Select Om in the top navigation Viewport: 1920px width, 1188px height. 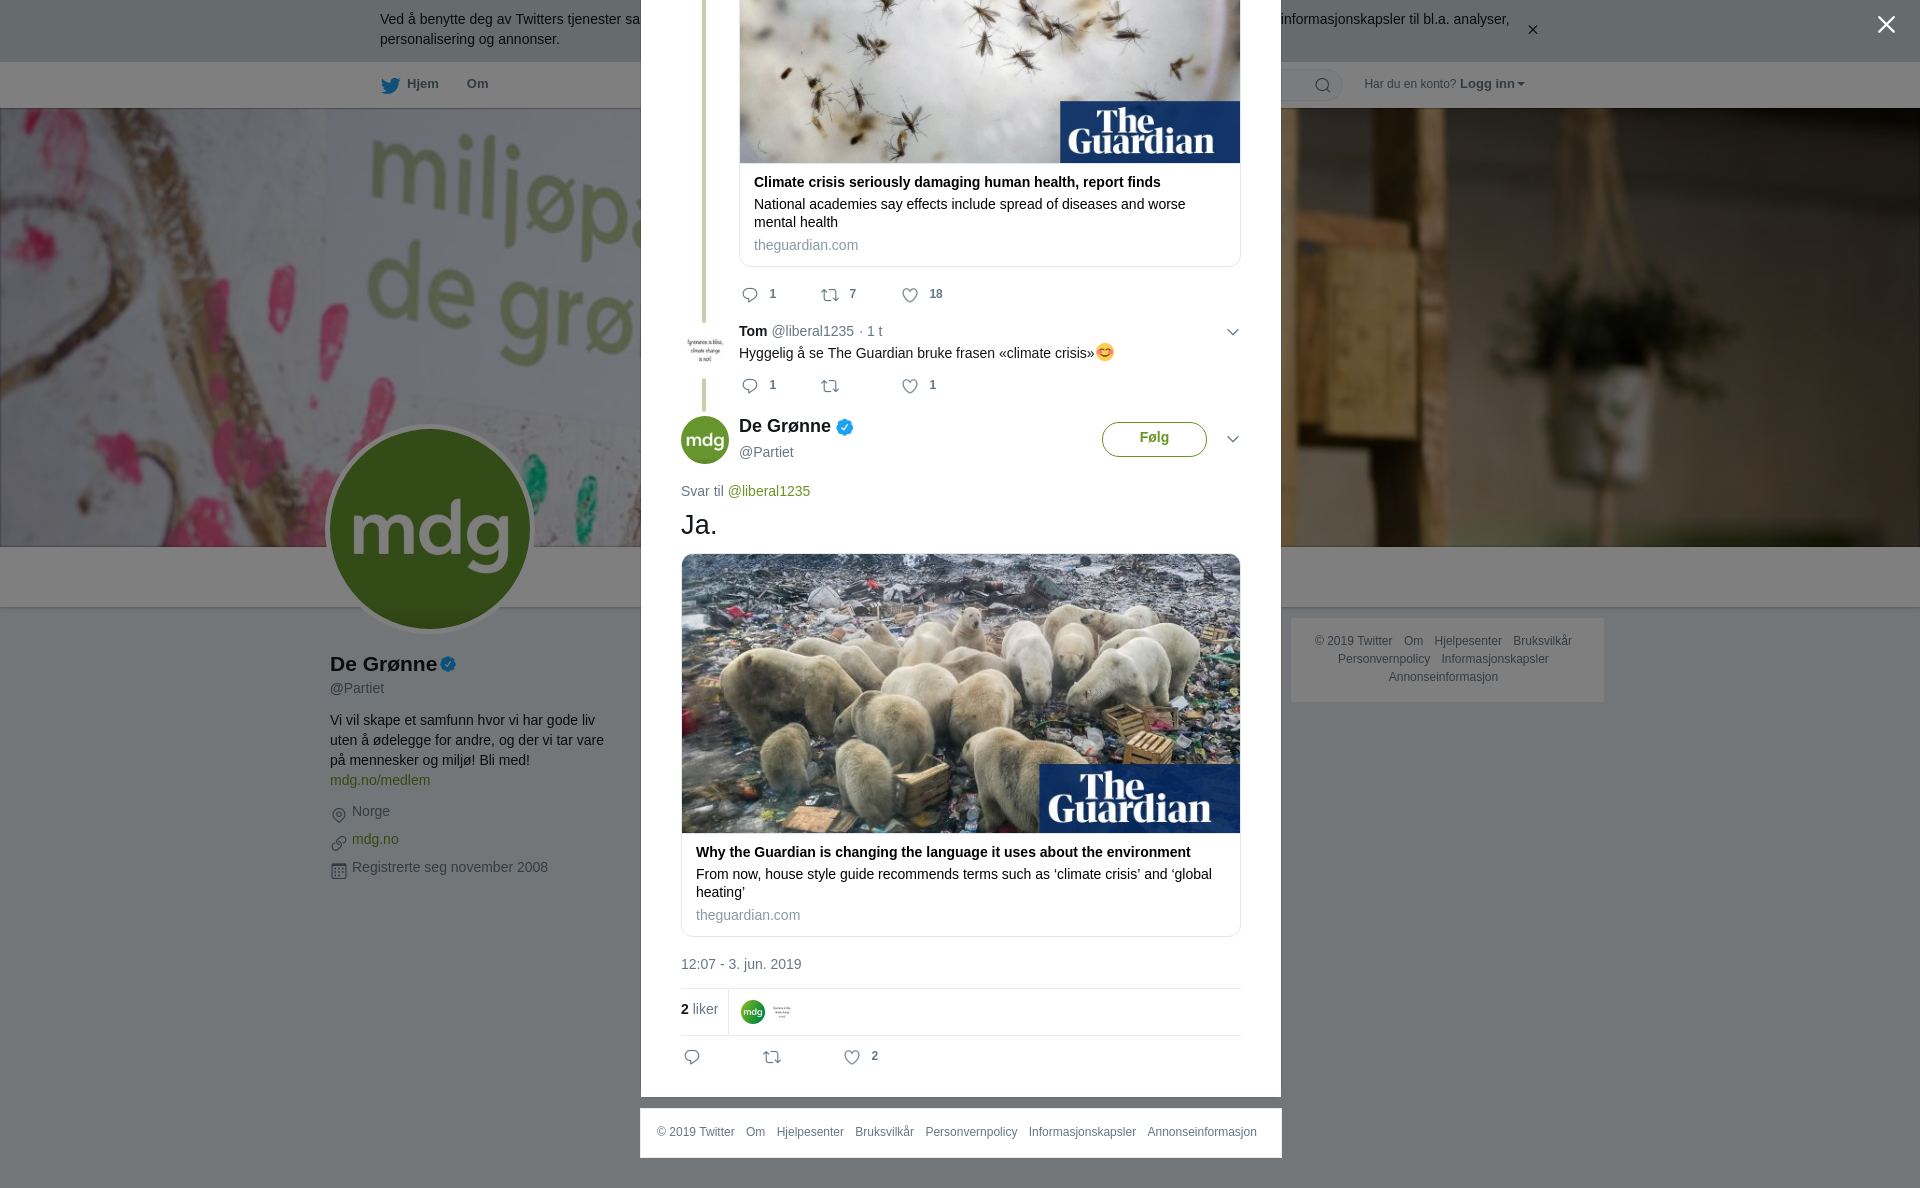(477, 84)
